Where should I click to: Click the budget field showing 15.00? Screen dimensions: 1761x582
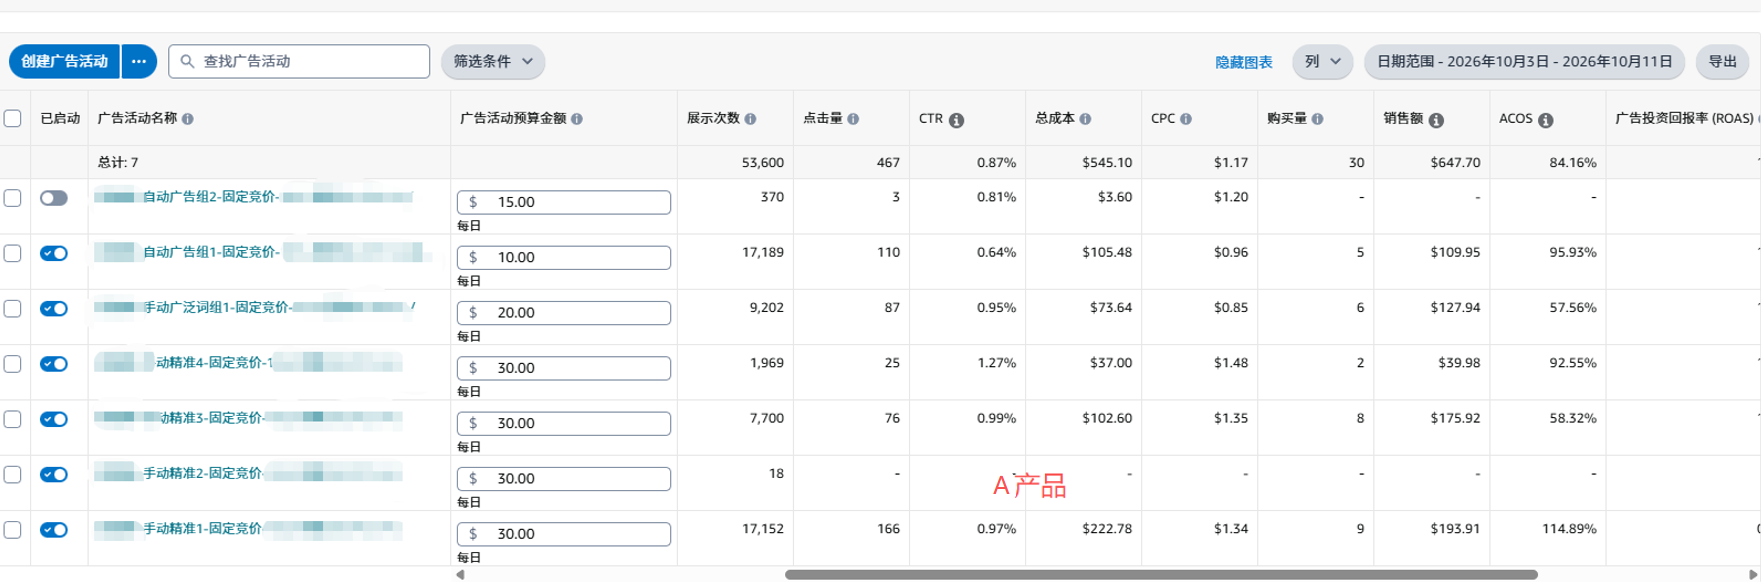coord(564,202)
